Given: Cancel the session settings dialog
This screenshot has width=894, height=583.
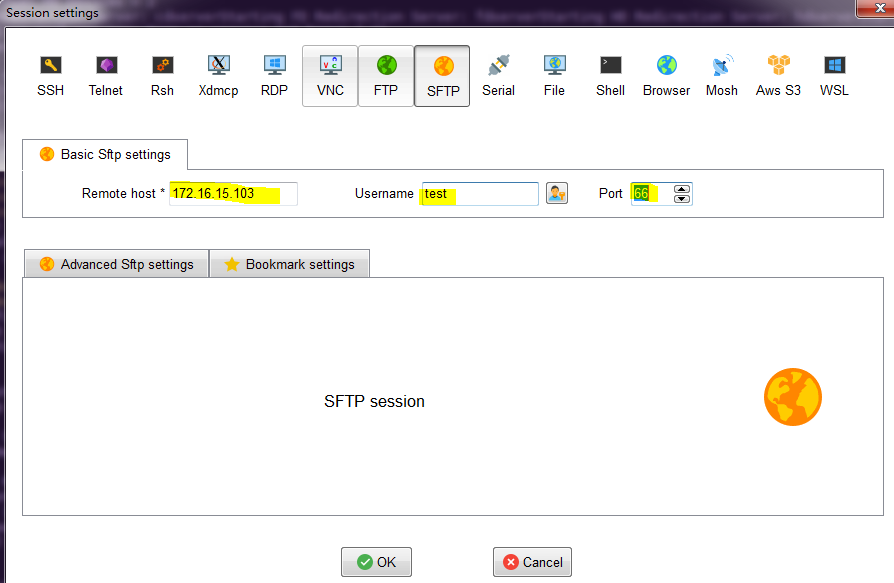Looking at the screenshot, I should coord(532,561).
